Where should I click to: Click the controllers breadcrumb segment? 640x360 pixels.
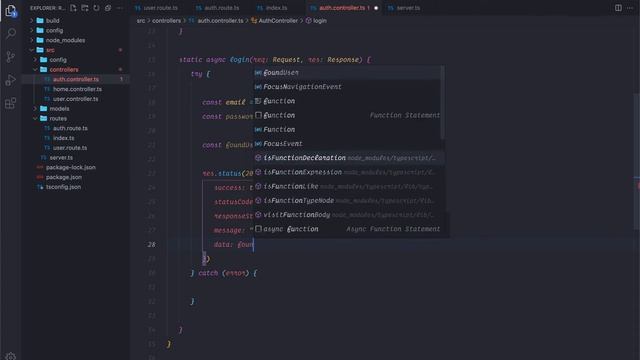[167, 20]
